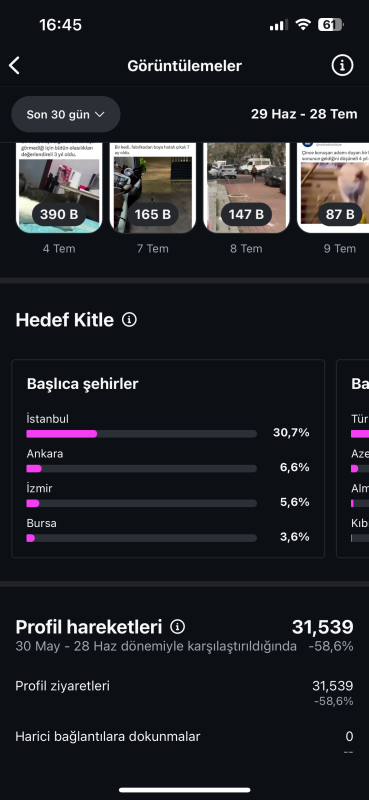Tap the Profil ziyaretleri row
The width and height of the screenshot is (369, 800).
(184, 693)
